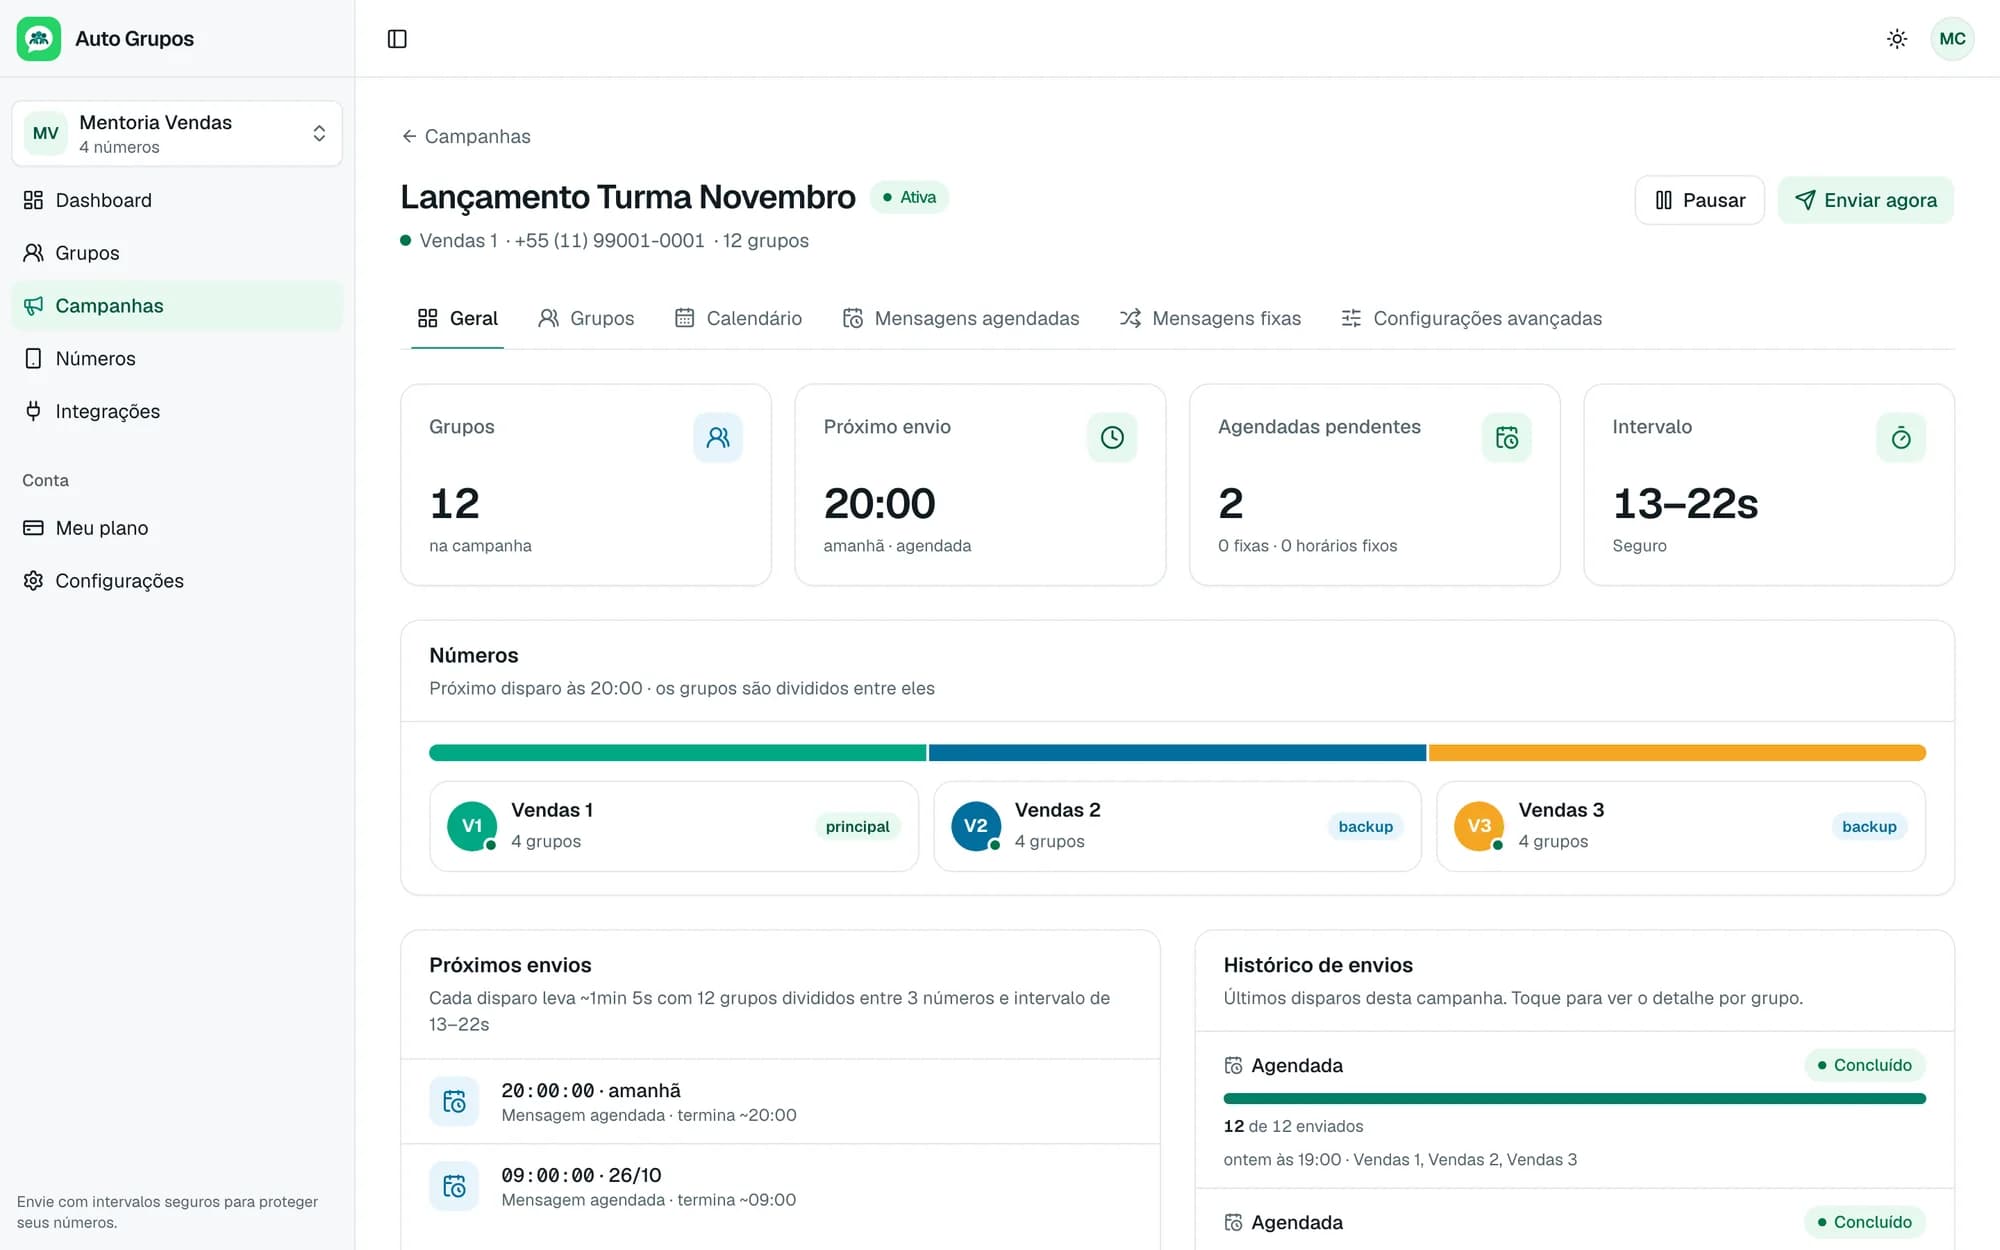
Task: Click the V1 avatar of Vendas 1
Action: (x=472, y=826)
